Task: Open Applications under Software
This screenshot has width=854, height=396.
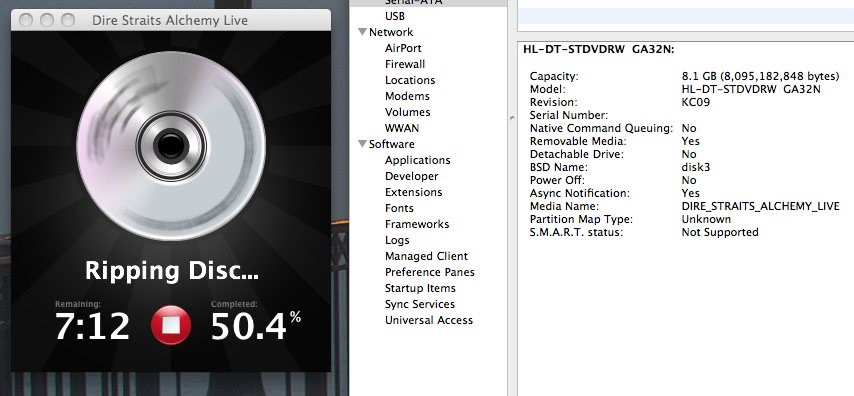Action: click(x=418, y=160)
